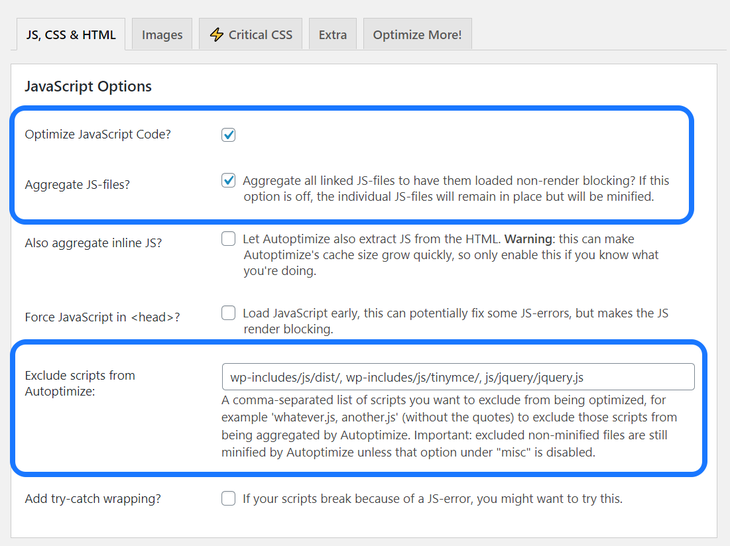Click the 'Force JavaScript in <head>?' label
Image resolution: width=730 pixels, height=546 pixels.
[x=102, y=317]
